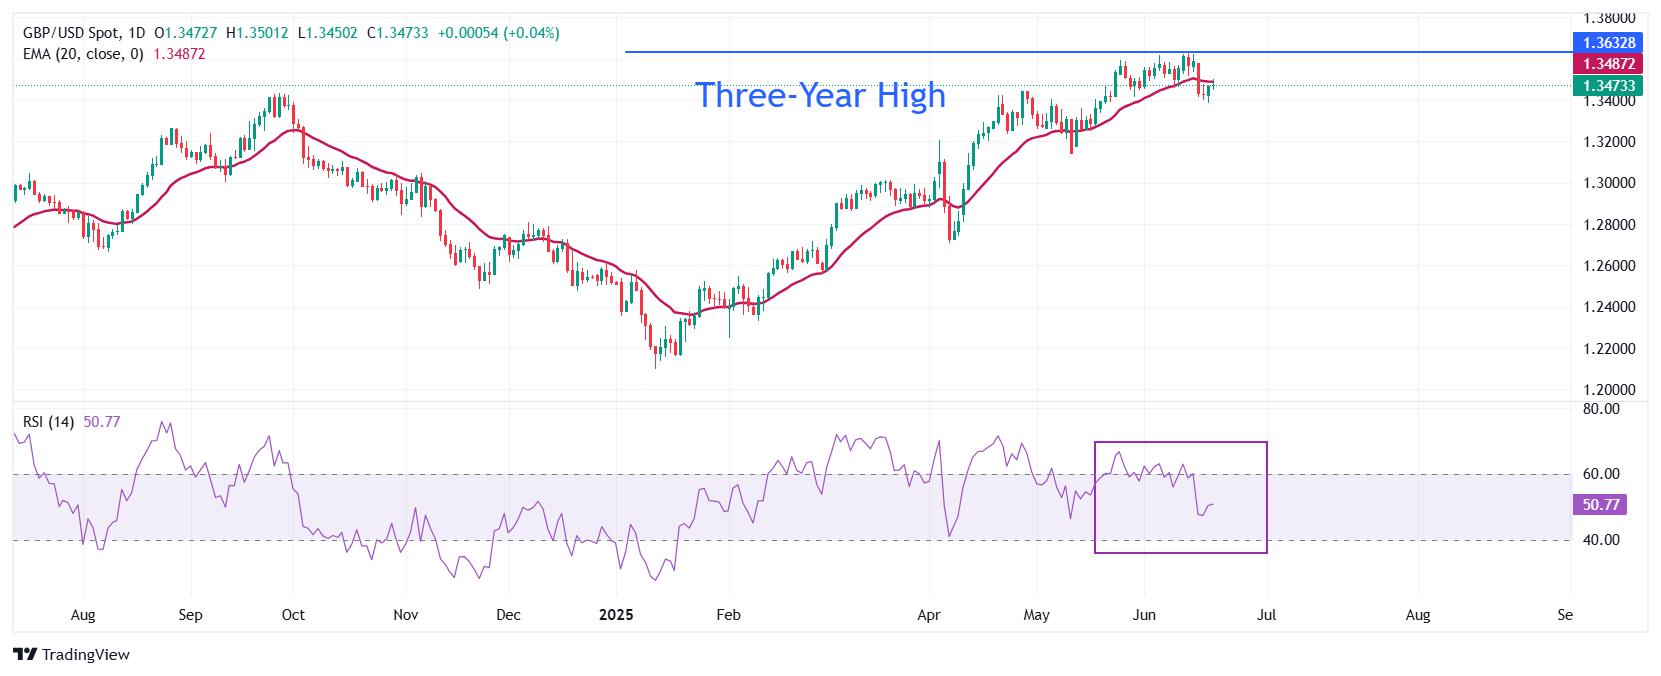Click the 40.00 RSI axis level
This screenshot has height=676, width=1661.
pyautogui.click(x=1601, y=540)
